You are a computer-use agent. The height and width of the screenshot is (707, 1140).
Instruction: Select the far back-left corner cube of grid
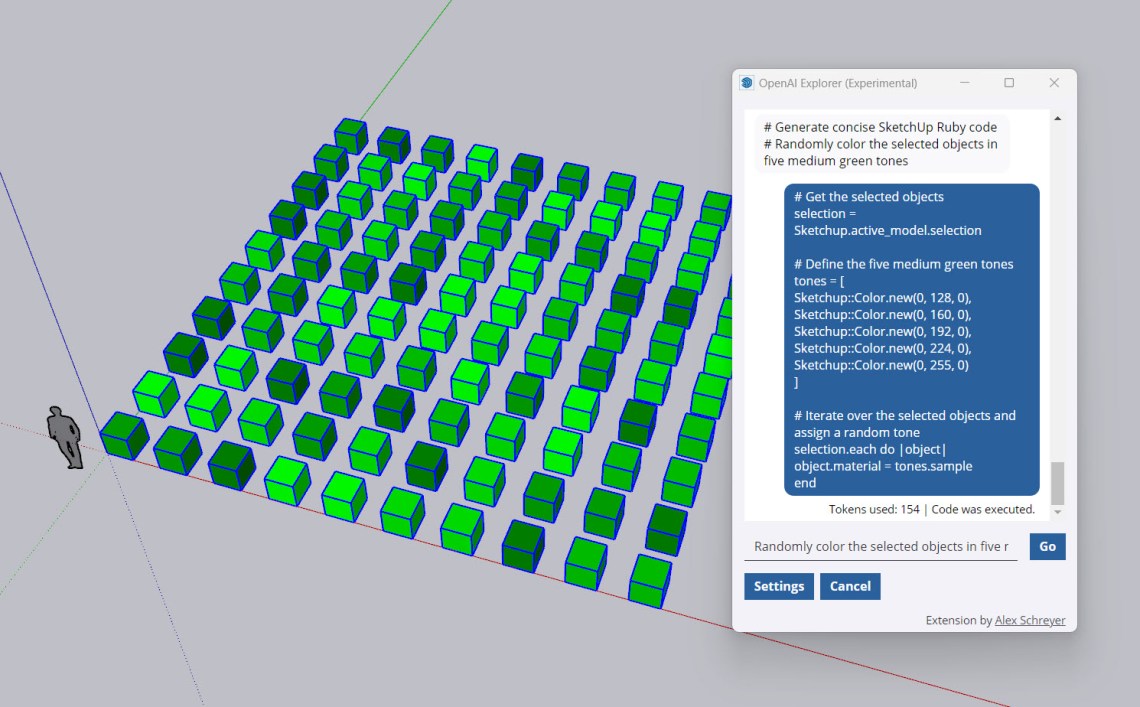(x=351, y=135)
